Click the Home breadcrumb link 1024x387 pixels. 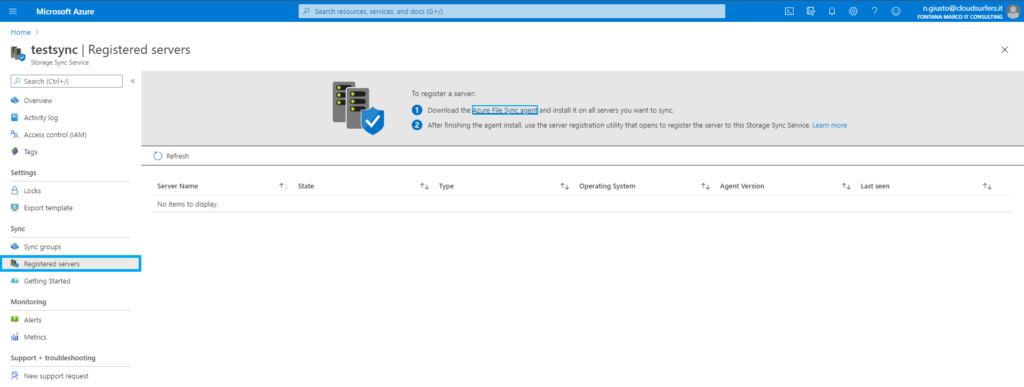click(20, 32)
